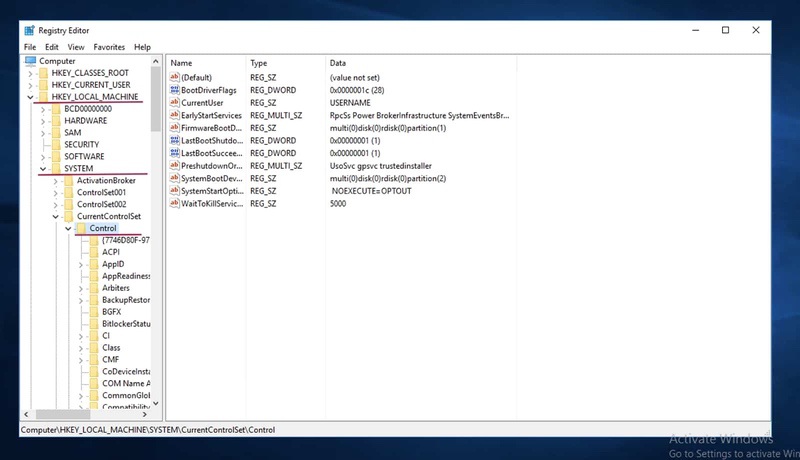Click the tree horizontal scroll left arrow
Image resolution: width=800 pixels, height=460 pixels.
click(x=26, y=415)
